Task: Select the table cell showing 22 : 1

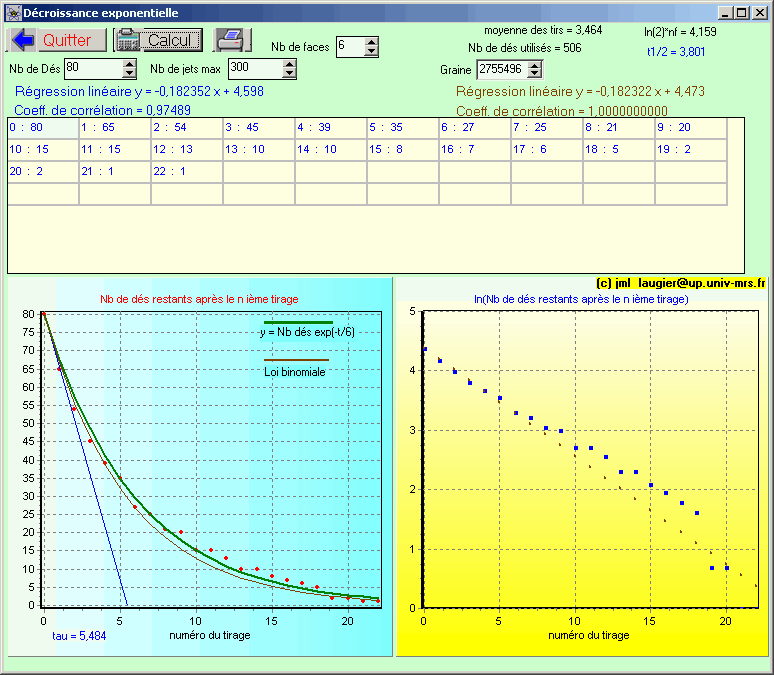Action: [x=187, y=172]
